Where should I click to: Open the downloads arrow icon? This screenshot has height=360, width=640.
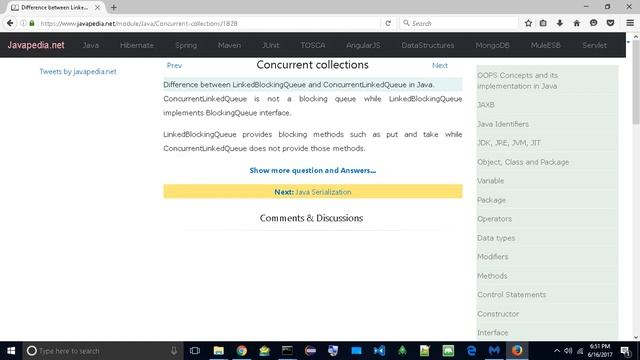[560, 23]
